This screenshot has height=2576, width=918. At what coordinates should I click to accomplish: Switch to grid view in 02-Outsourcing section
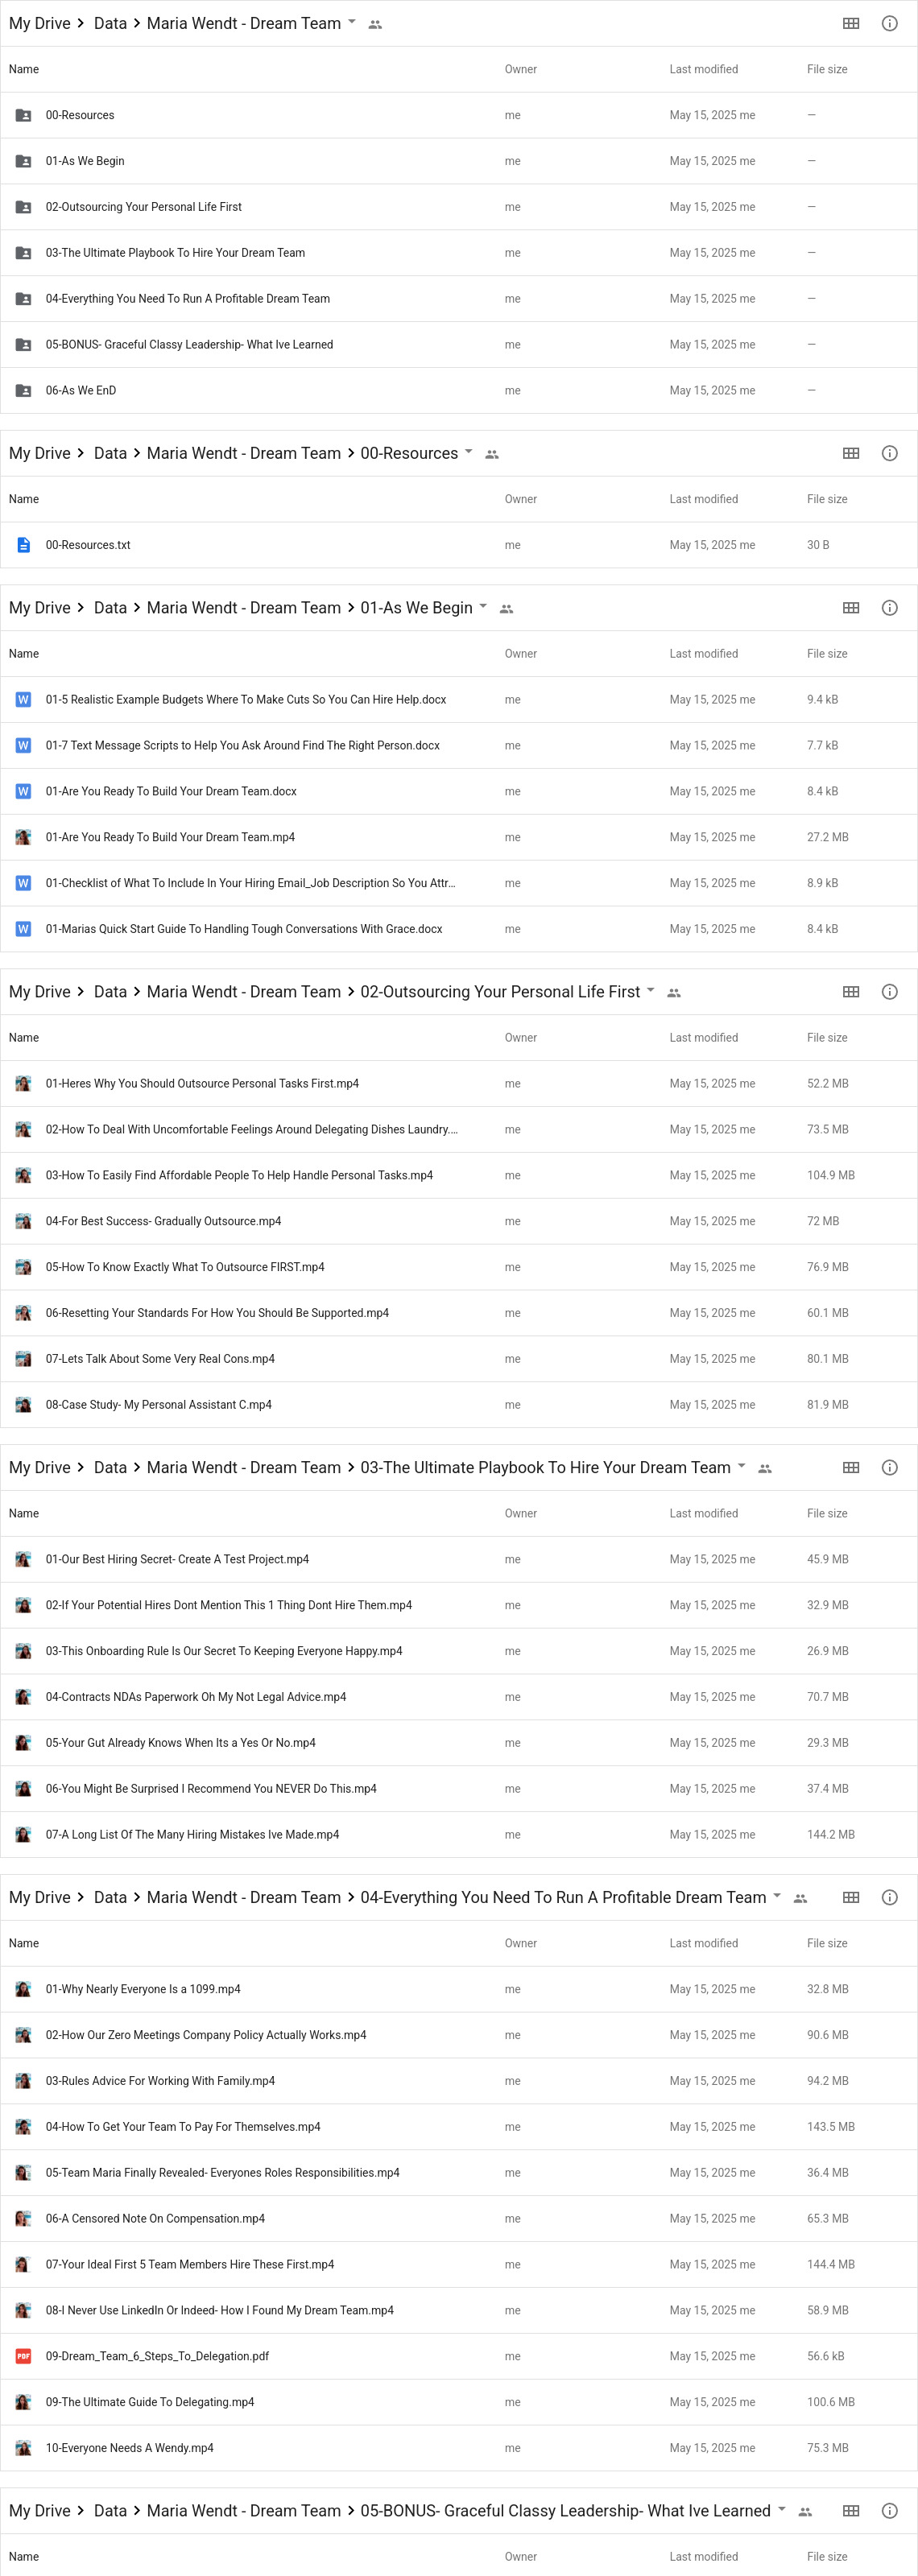(851, 992)
